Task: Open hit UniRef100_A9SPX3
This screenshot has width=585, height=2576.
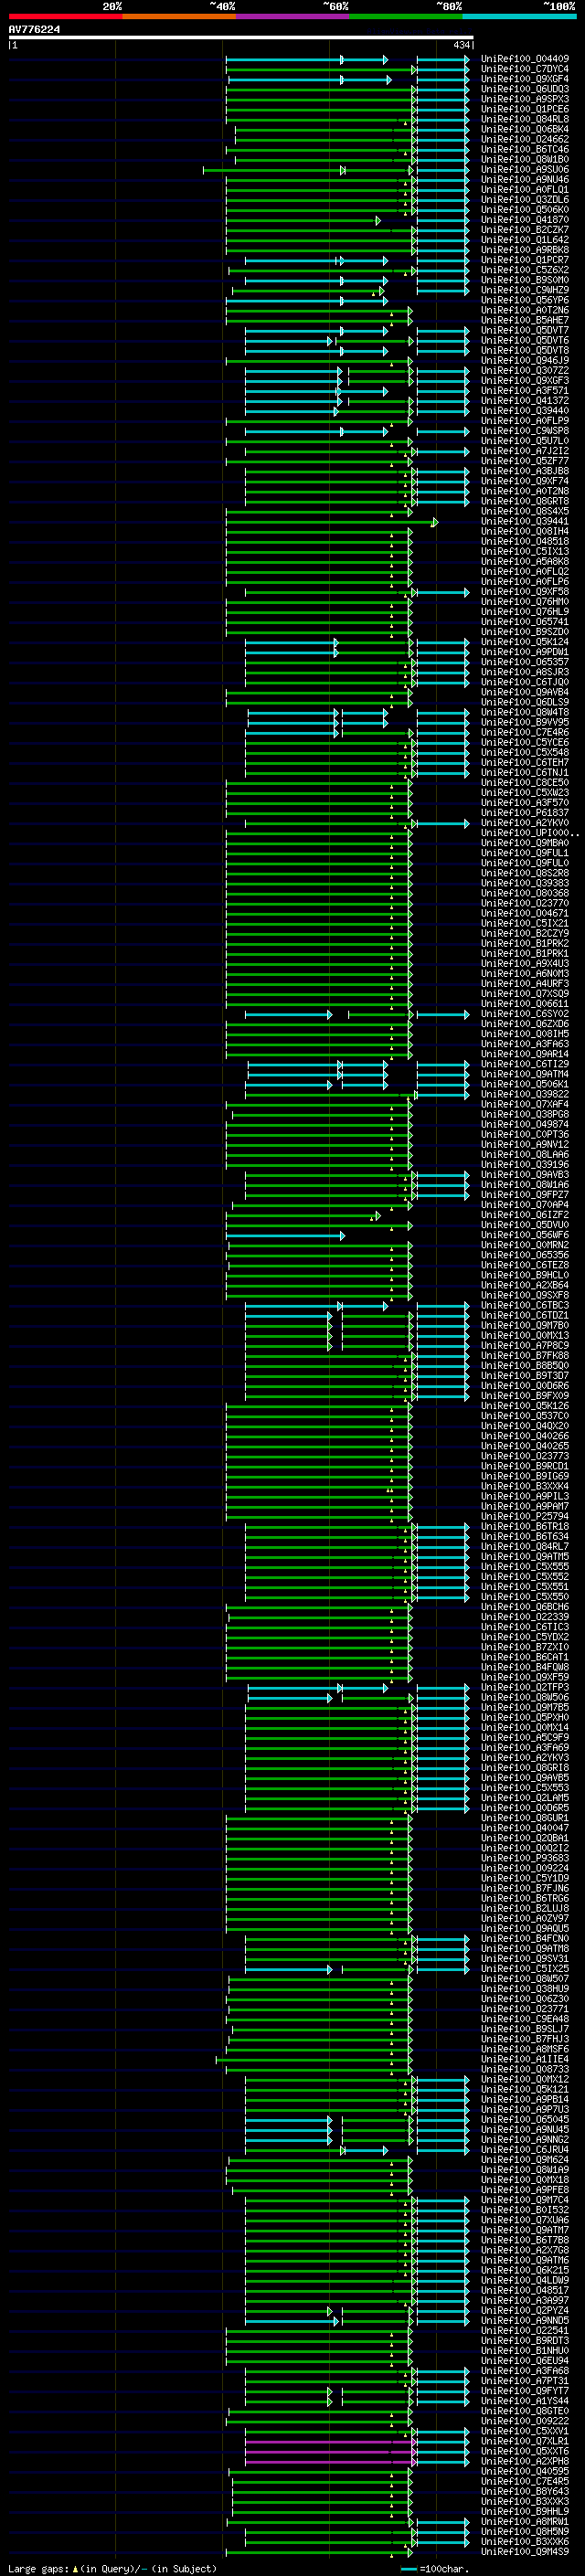Action: pos(525,99)
